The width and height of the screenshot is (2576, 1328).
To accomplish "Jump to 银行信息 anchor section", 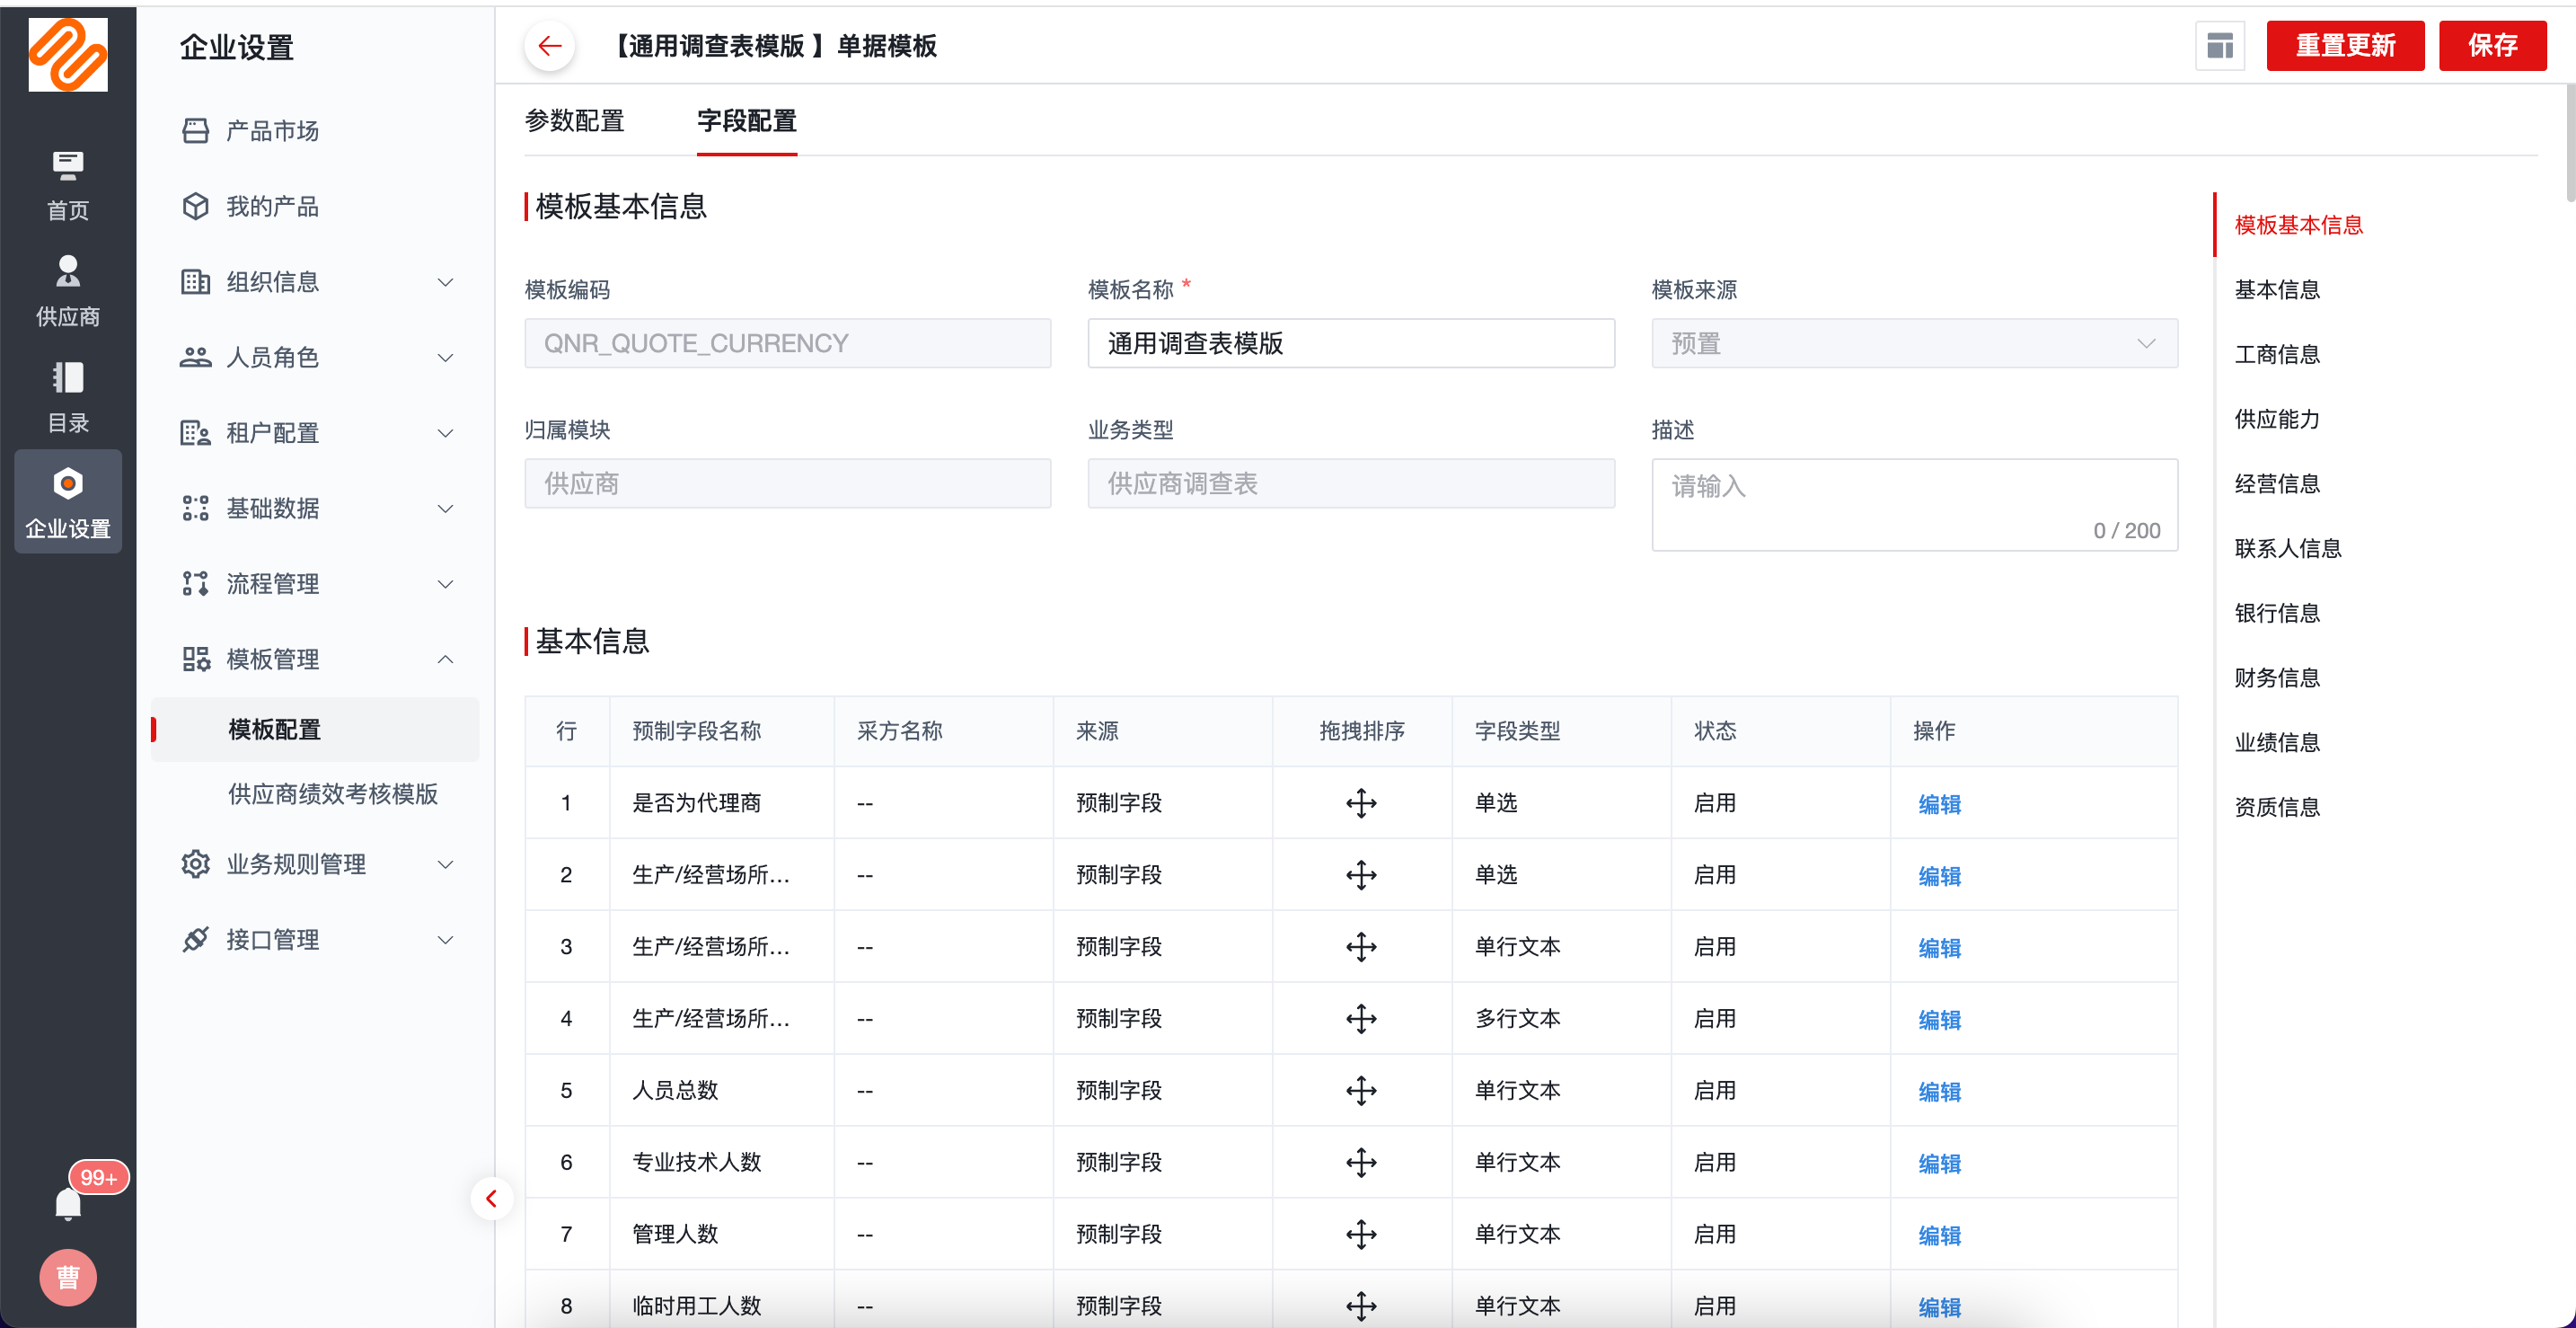I will click(x=2277, y=613).
